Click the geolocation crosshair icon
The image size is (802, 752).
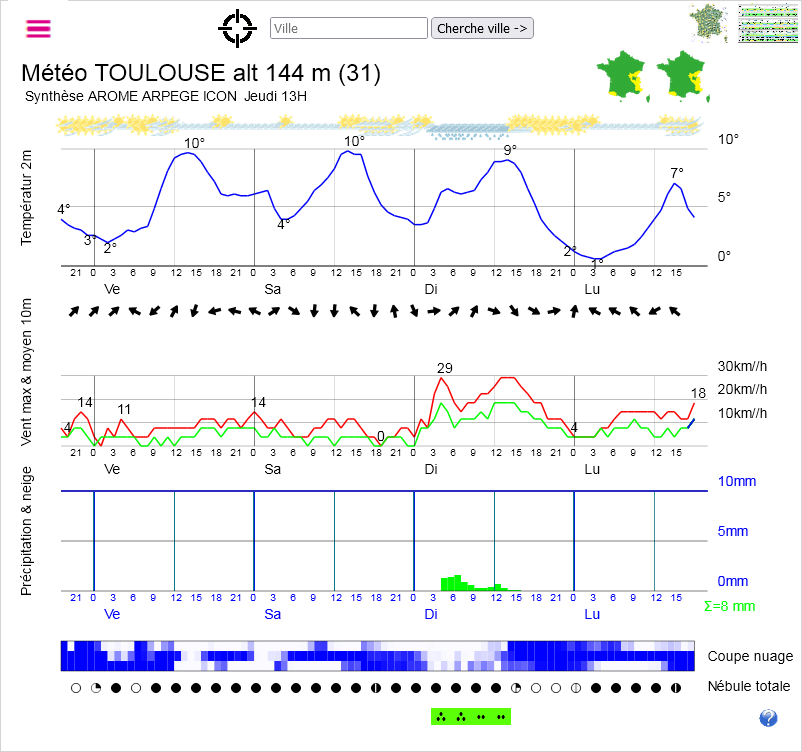click(237, 29)
